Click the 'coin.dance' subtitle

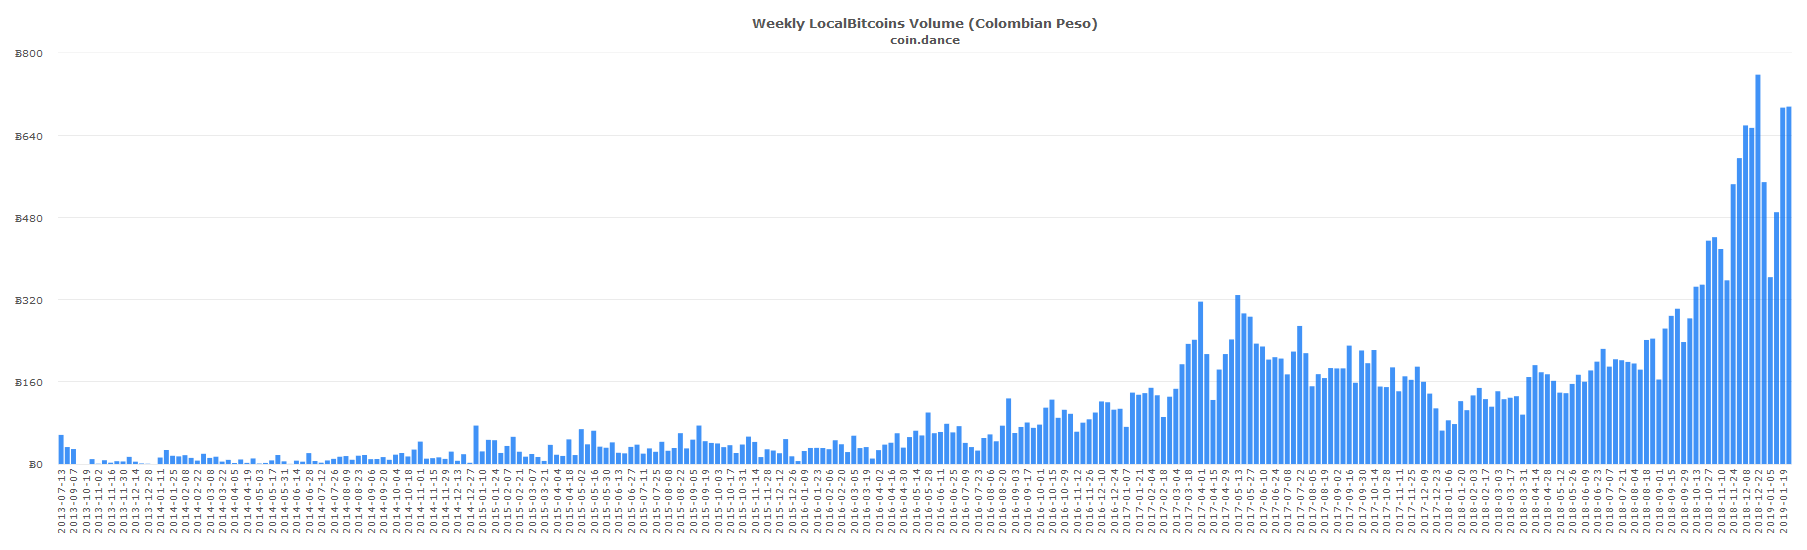925,40
